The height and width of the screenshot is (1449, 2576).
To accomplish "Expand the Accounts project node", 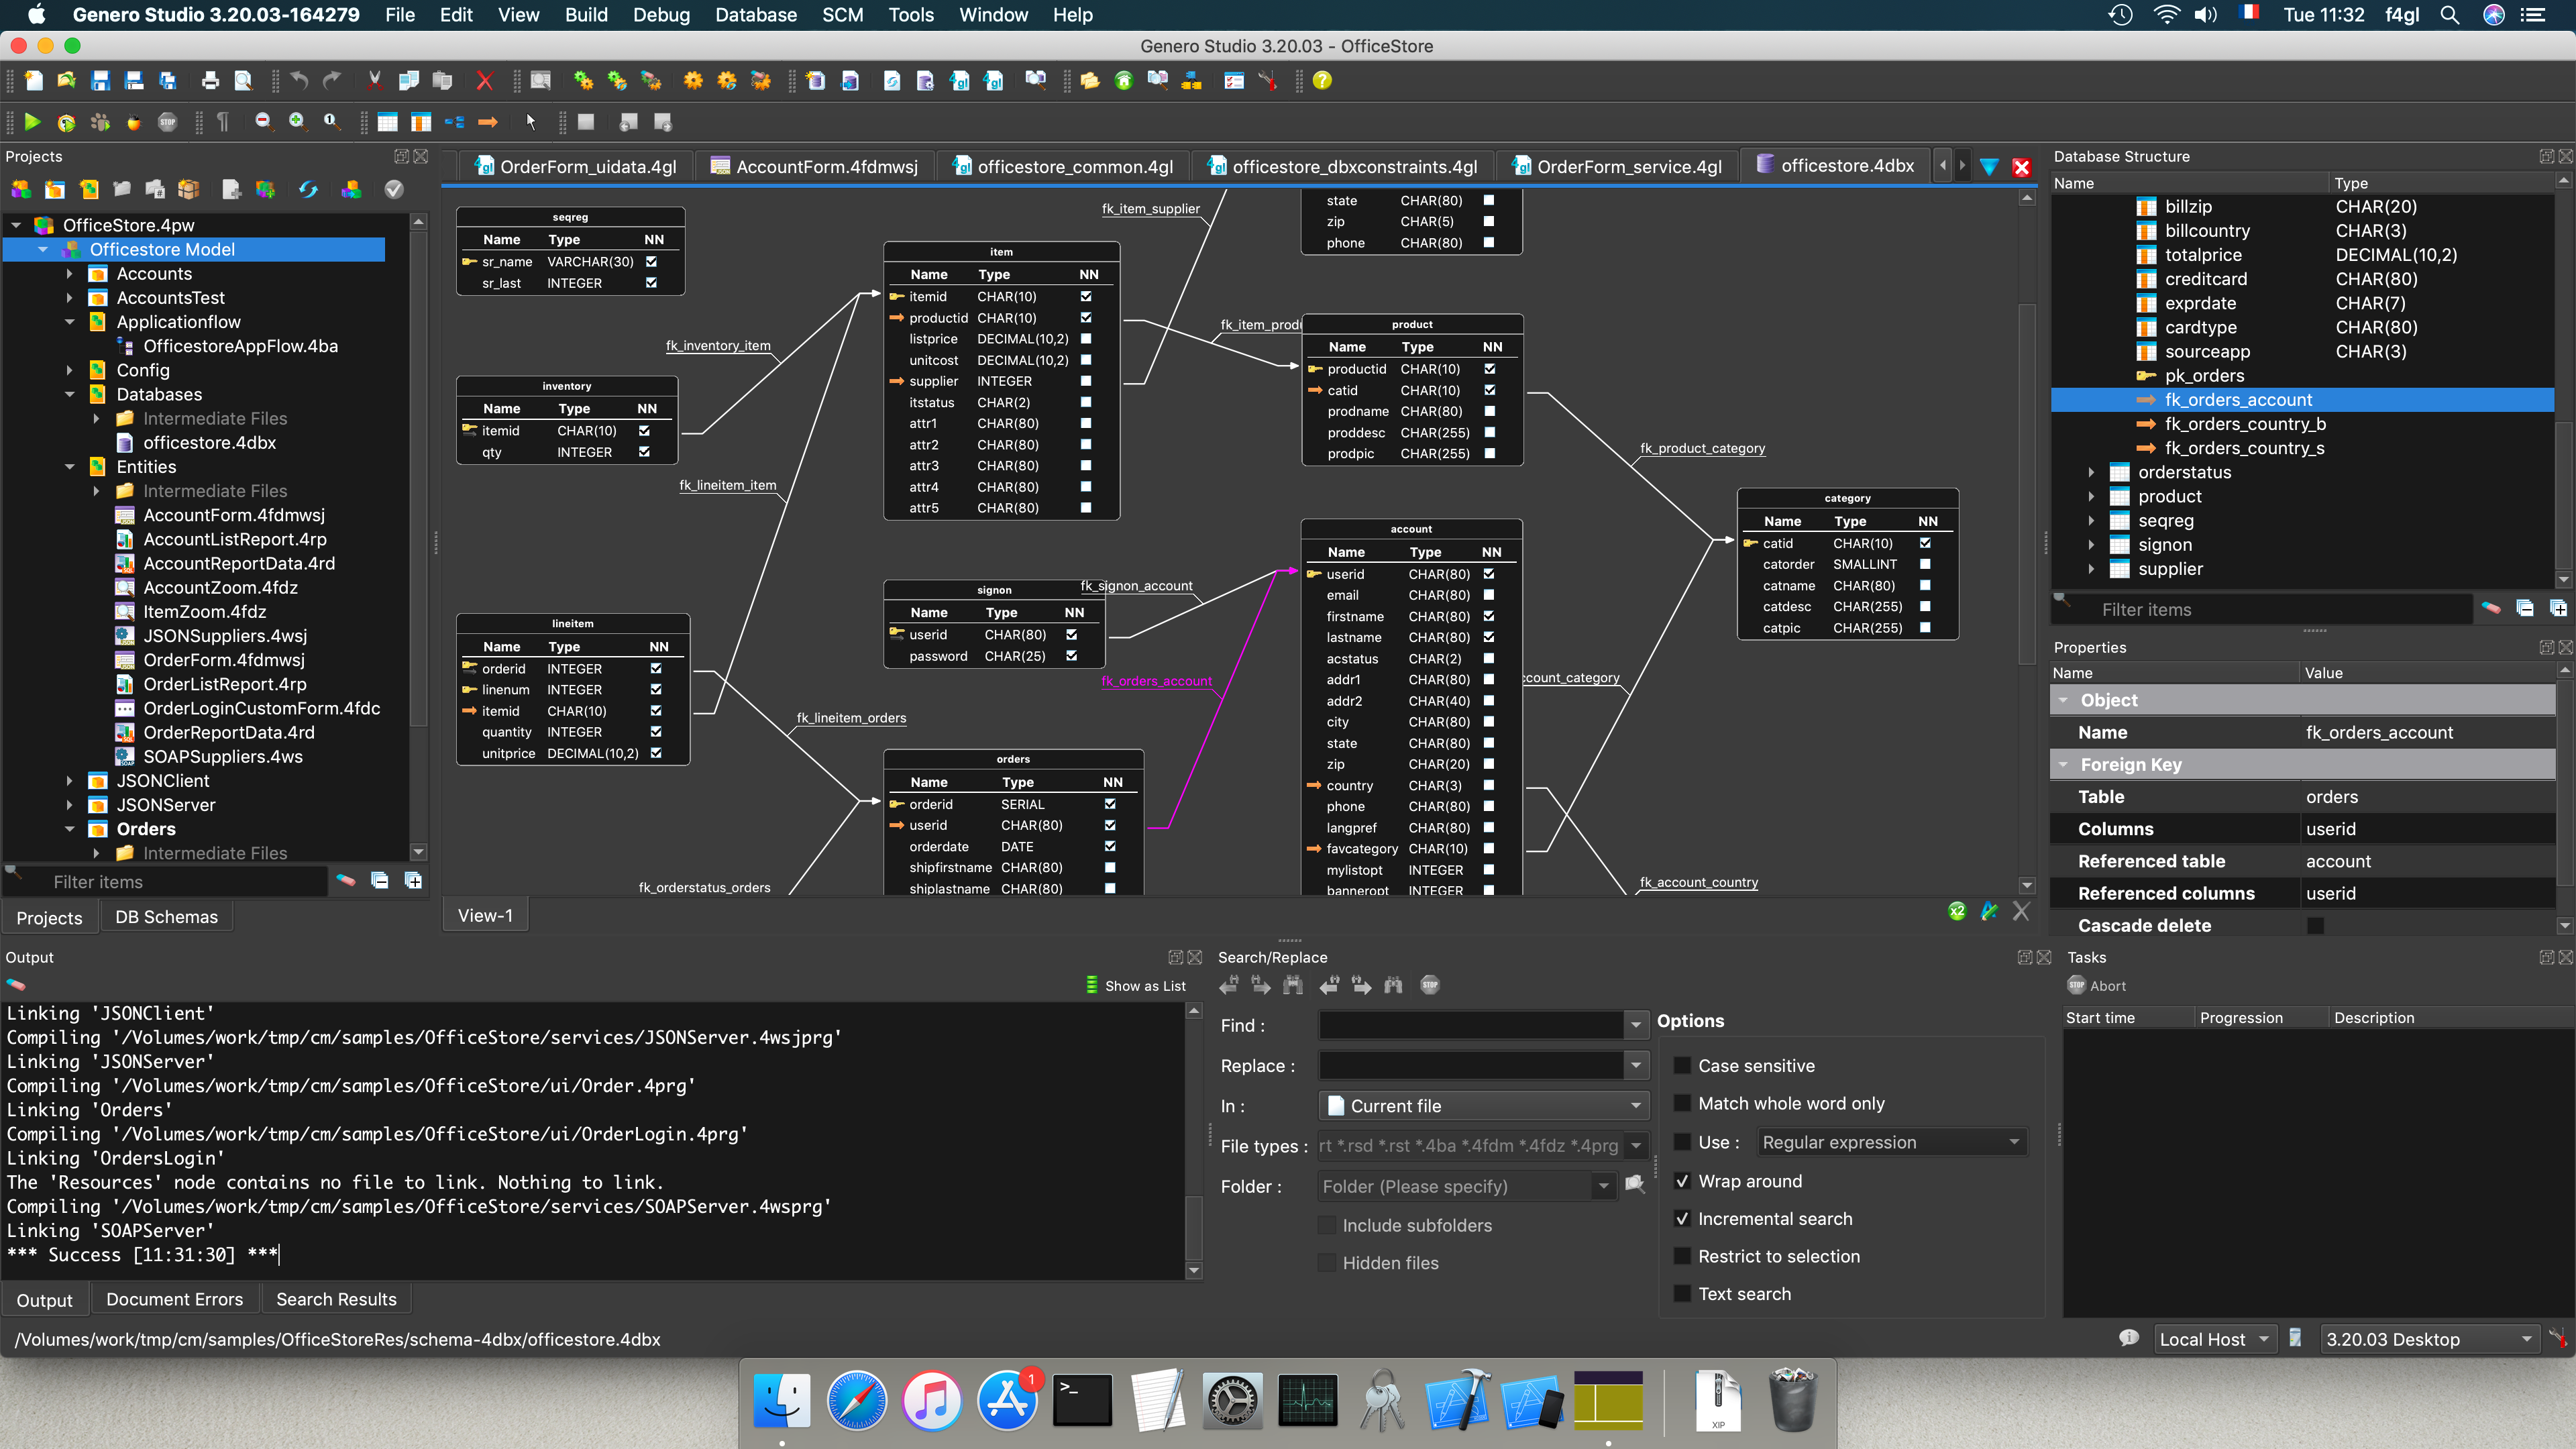I will click(x=69, y=274).
